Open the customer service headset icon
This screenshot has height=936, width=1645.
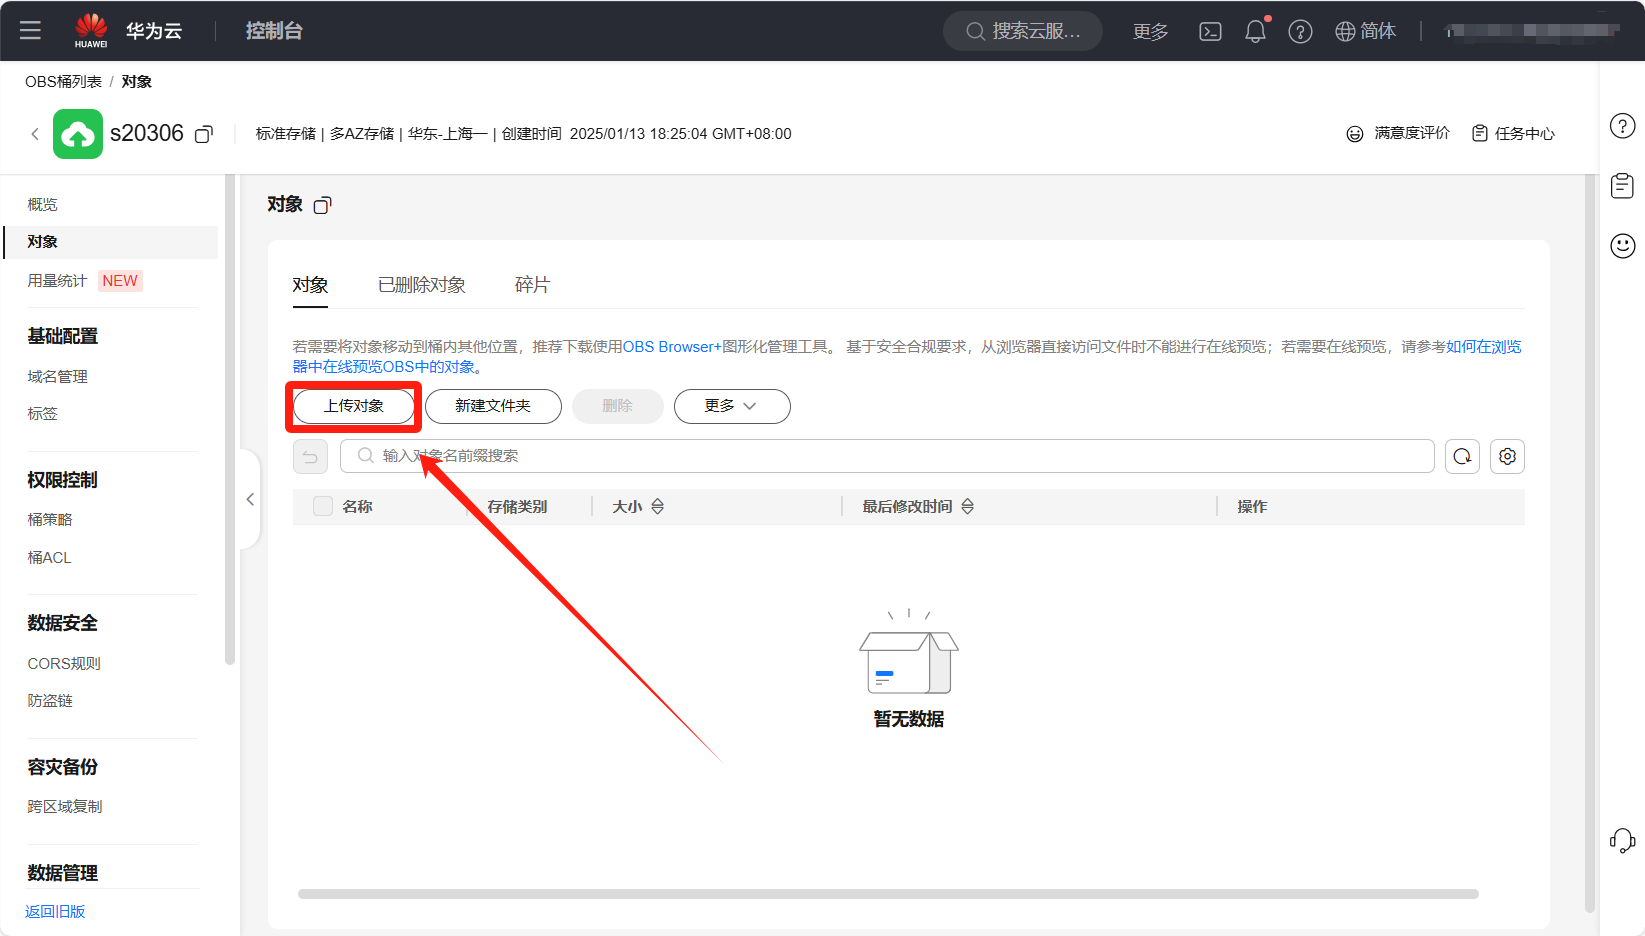[1622, 840]
